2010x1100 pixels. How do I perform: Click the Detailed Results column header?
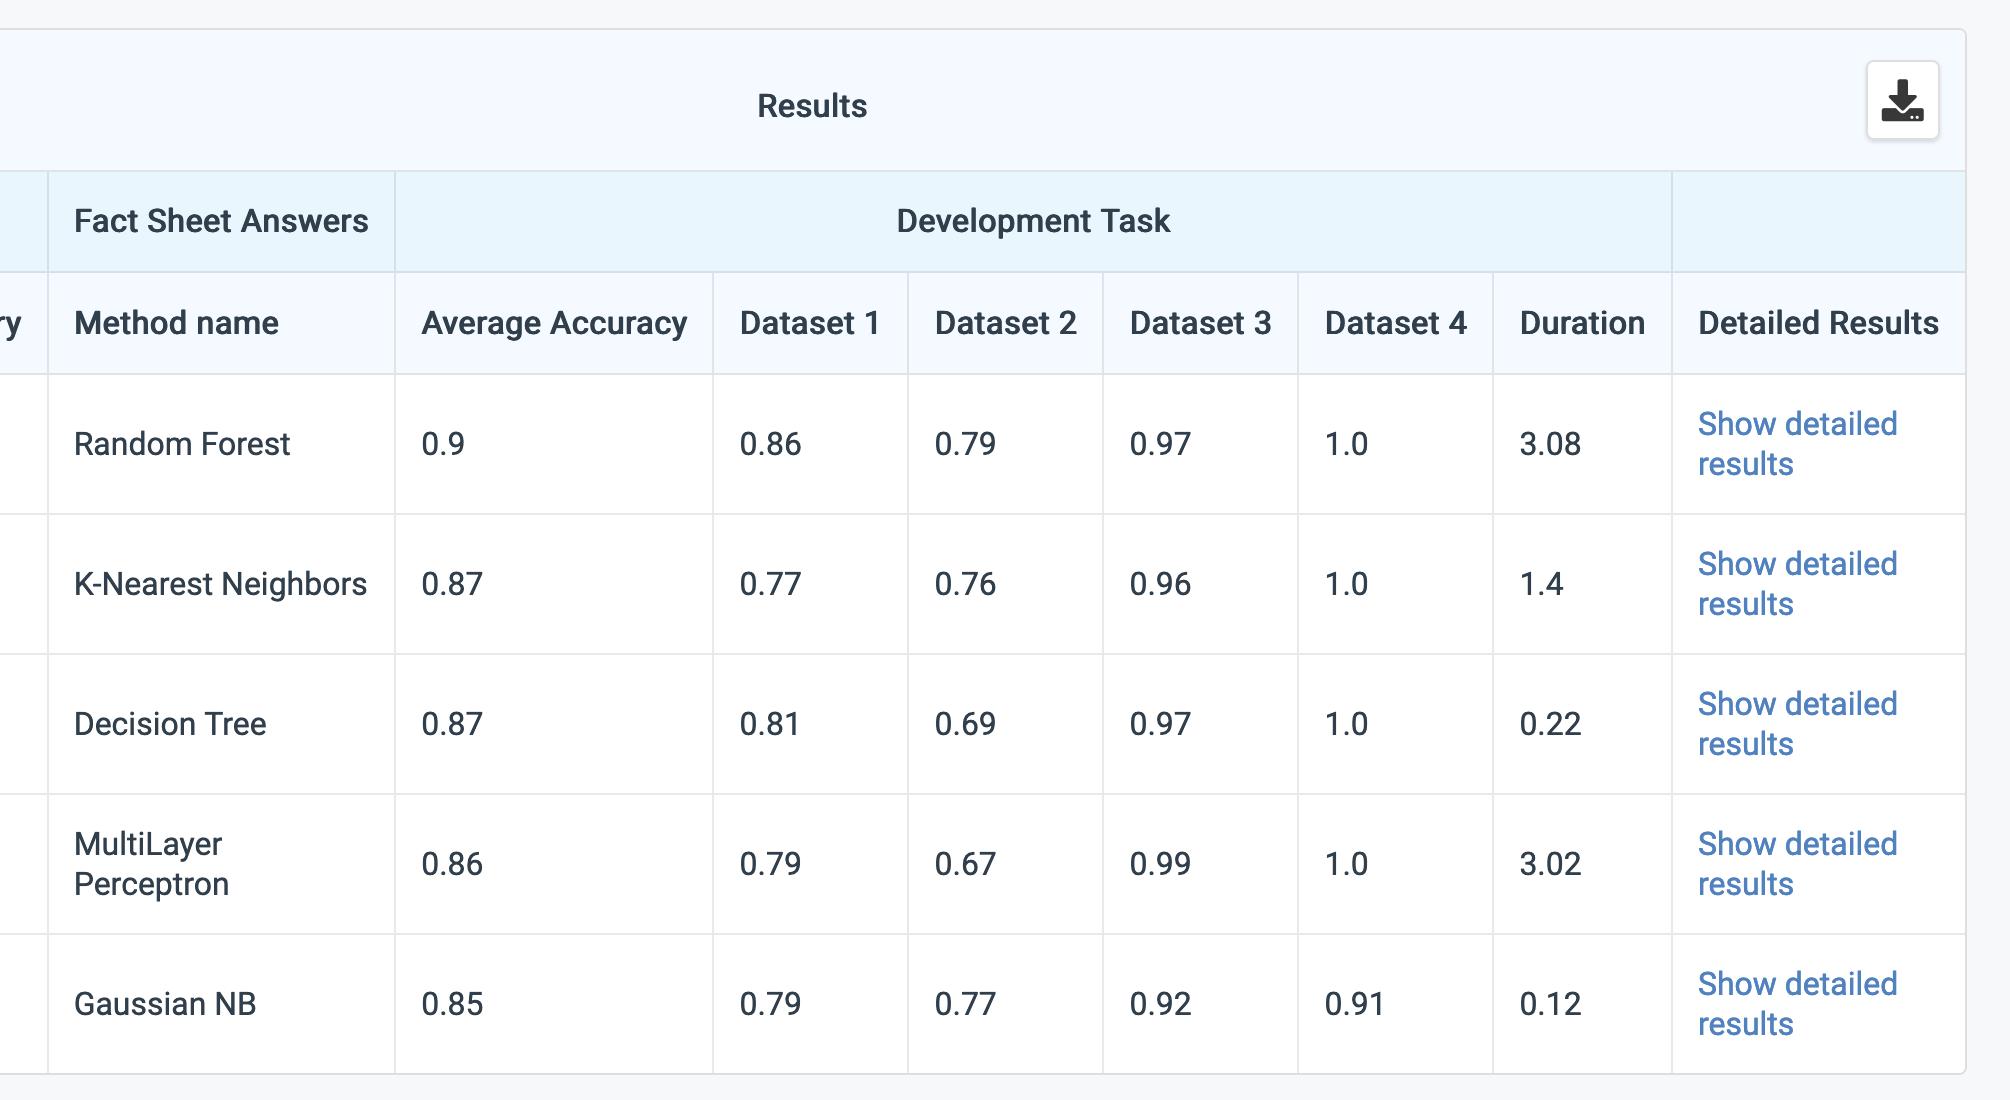pos(1818,323)
